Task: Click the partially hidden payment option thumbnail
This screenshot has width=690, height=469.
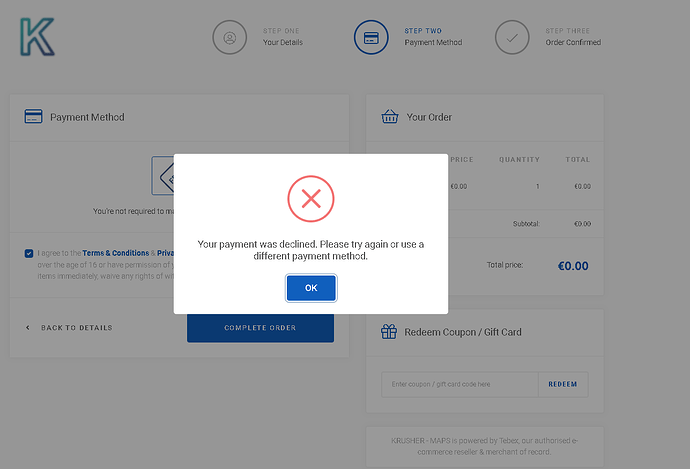Action: click(163, 176)
